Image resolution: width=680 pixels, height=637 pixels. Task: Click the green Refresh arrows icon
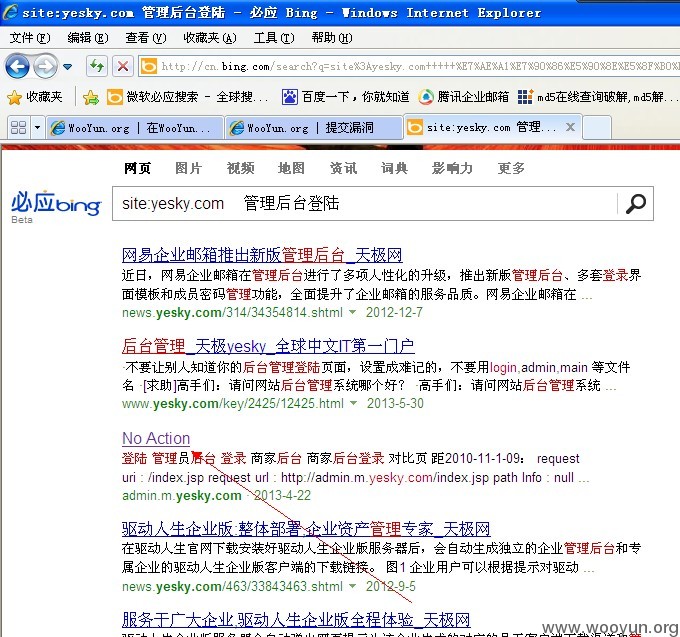(96, 66)
